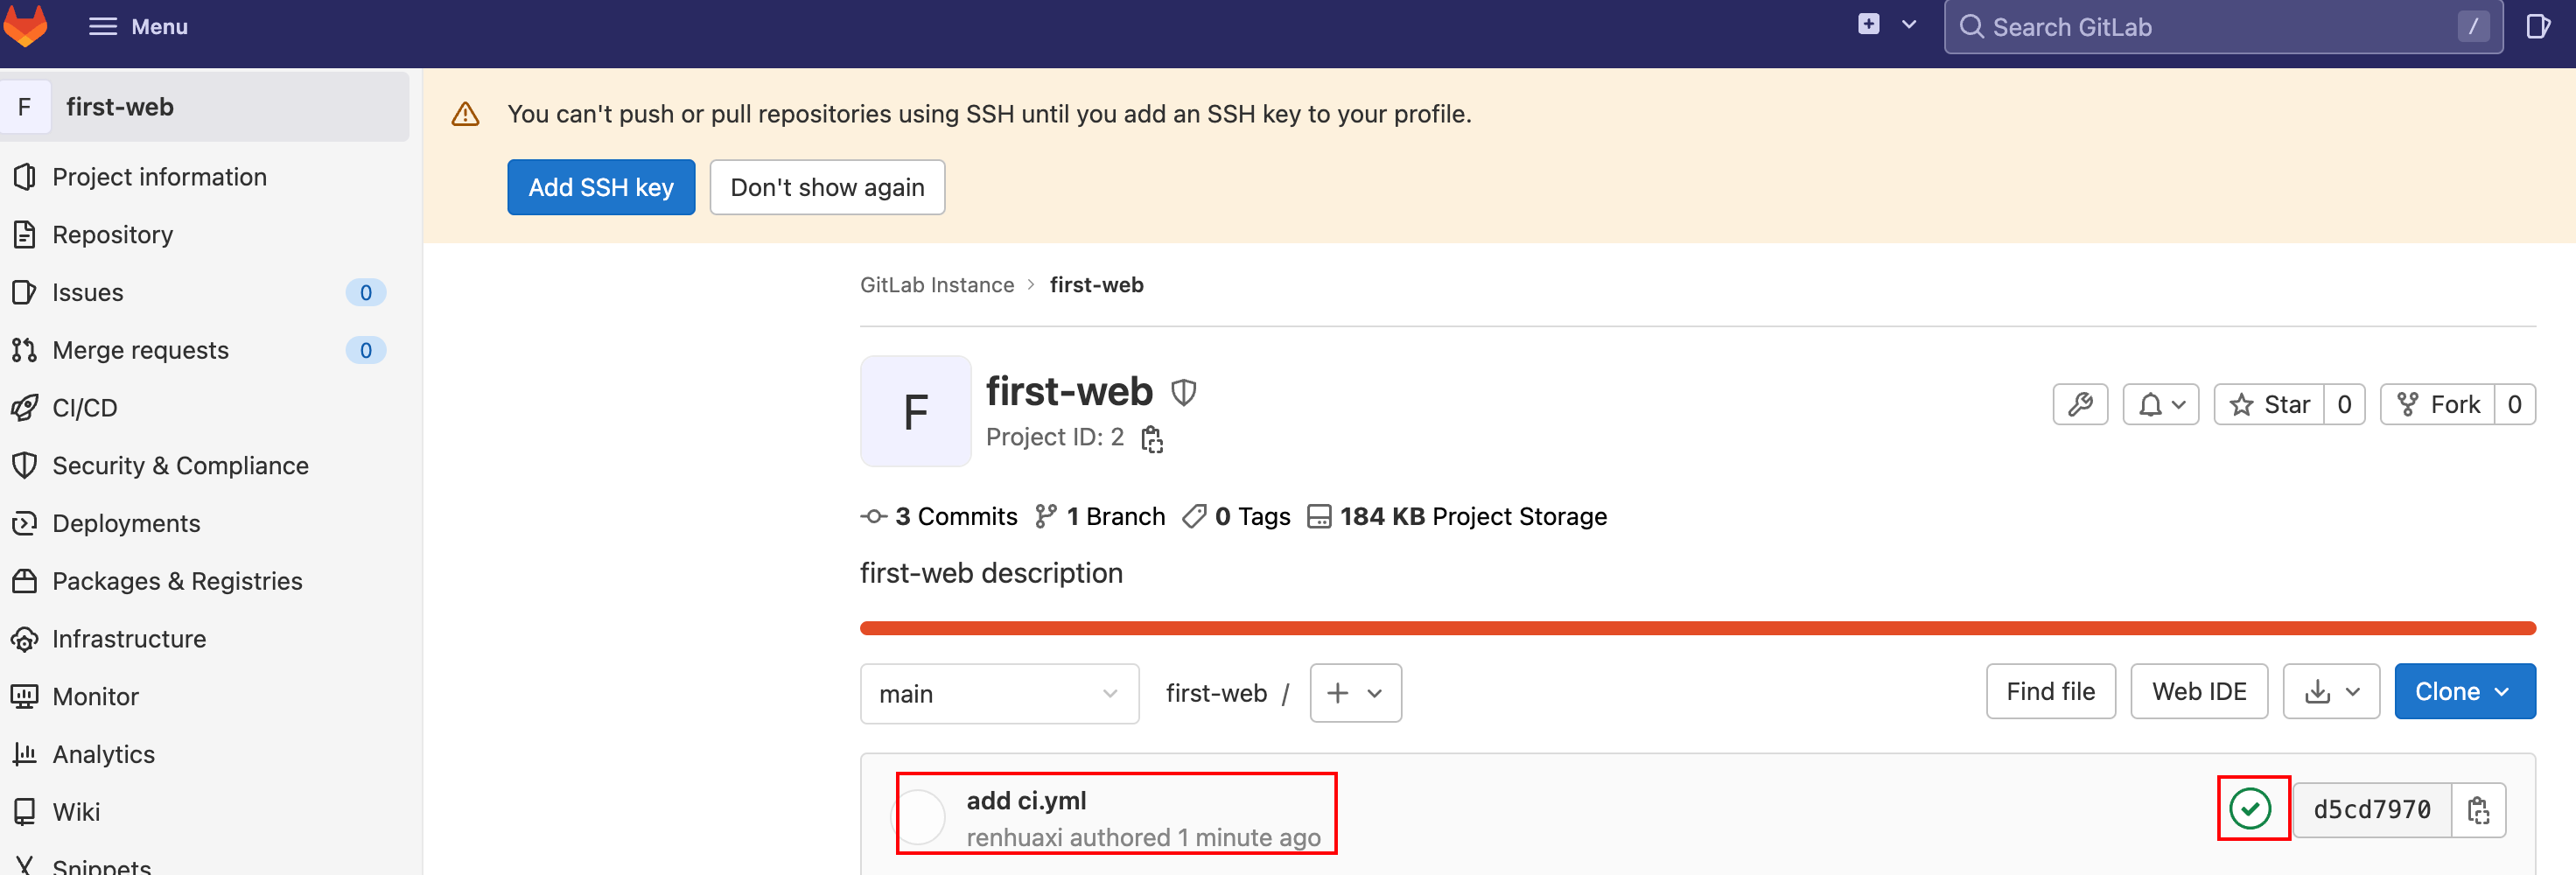
Task: Click the wrench admin settings icon
Action: pos(2080,405)
